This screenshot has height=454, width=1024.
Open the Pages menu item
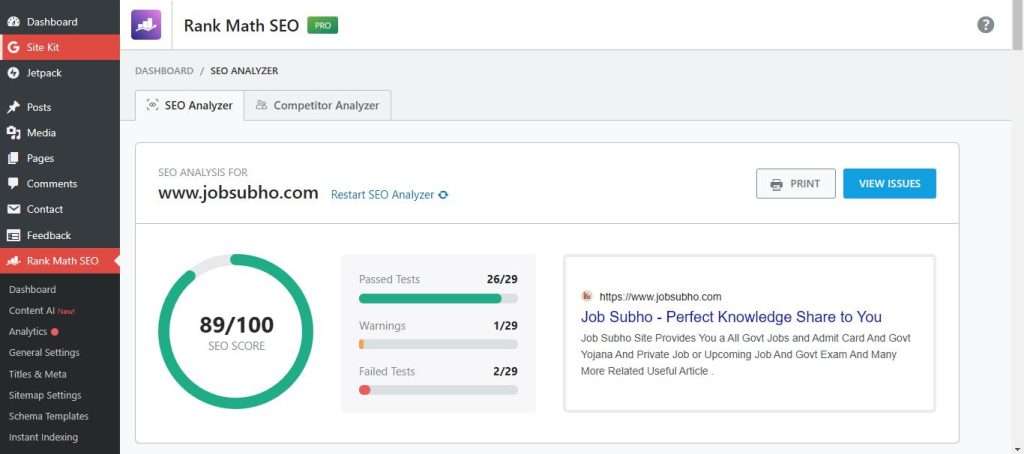[60, 158]
